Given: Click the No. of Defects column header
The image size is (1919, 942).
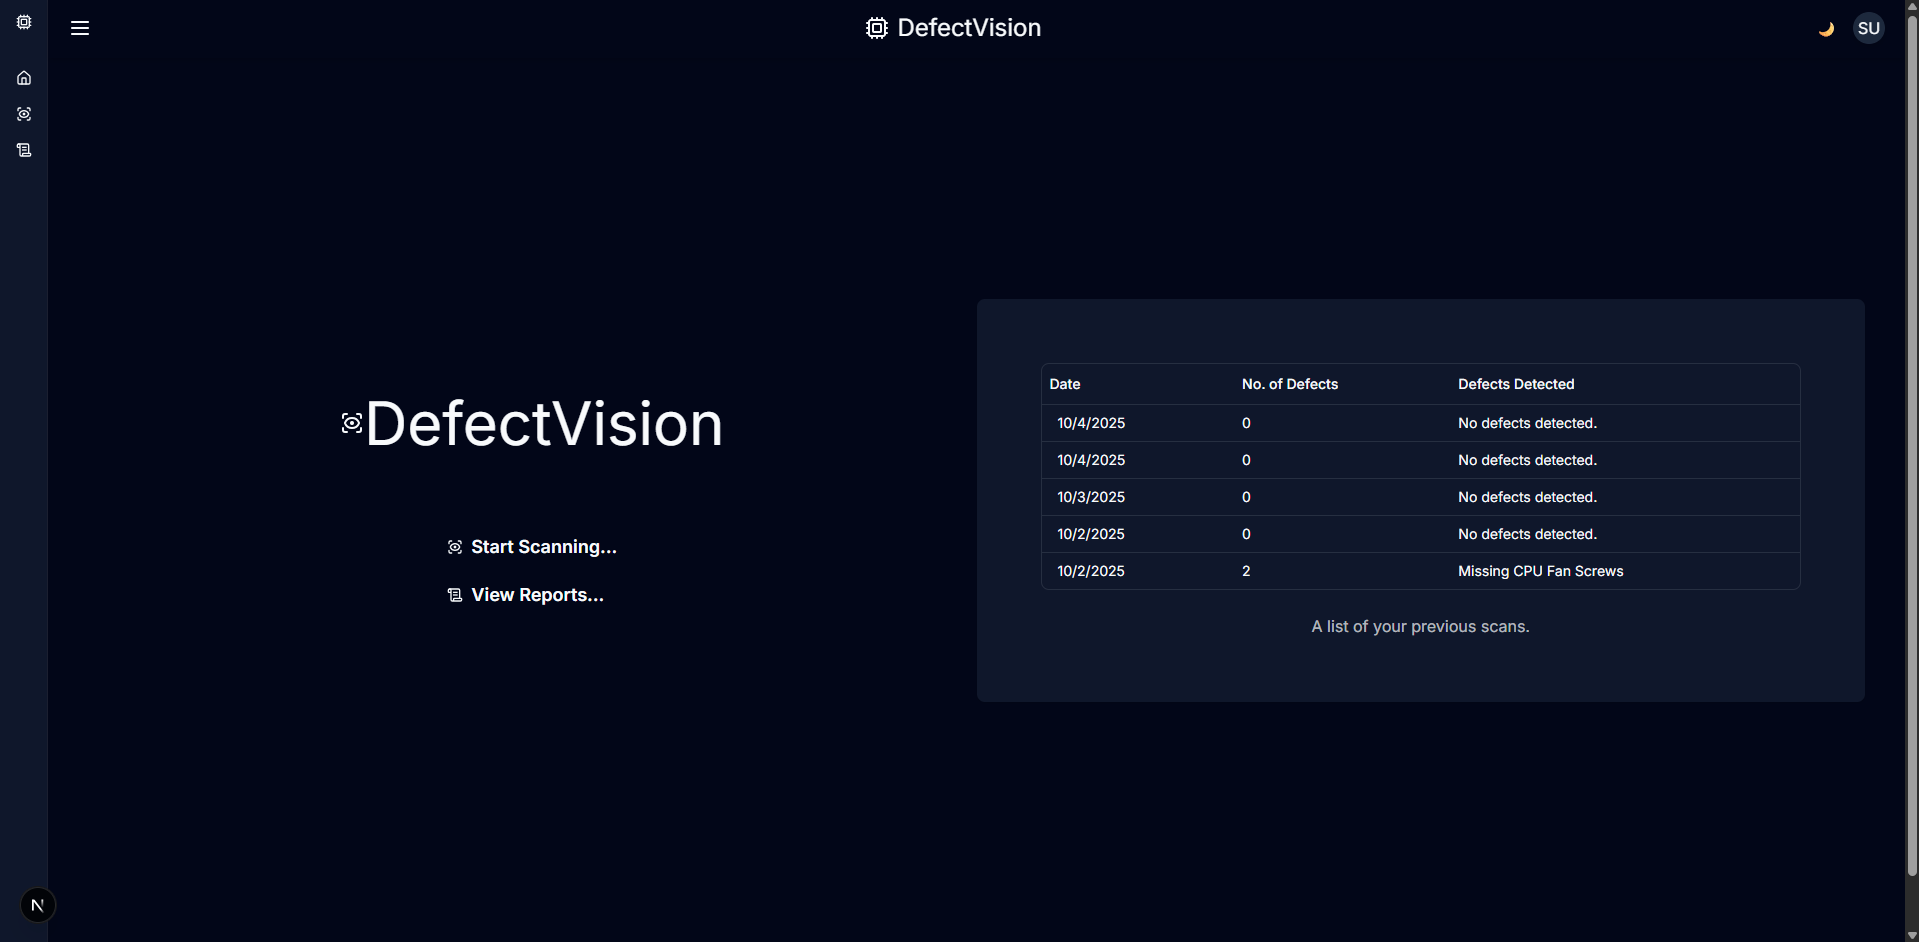Looking at the screenshot, I should [x=1289, y=384].
